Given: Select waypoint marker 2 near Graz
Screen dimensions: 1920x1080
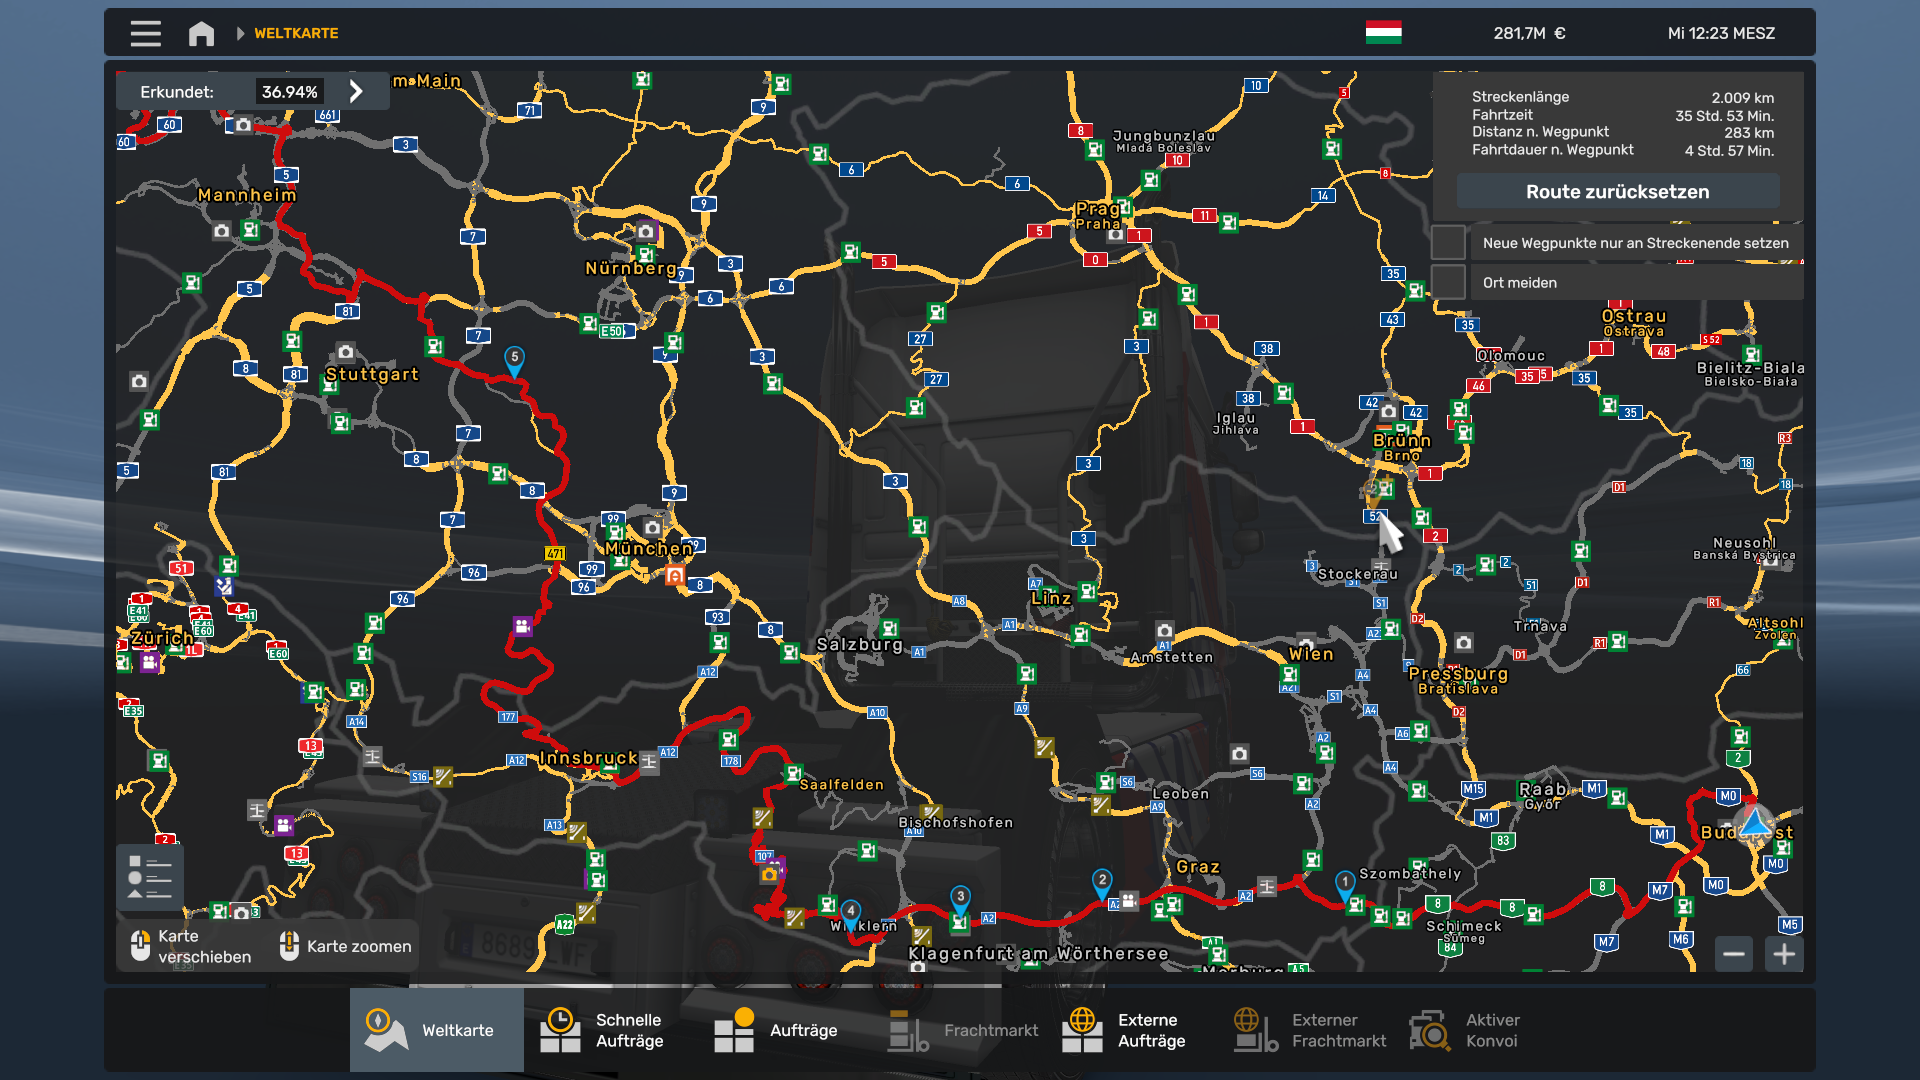Looking at the screenshot, I should (x=1102, y=884).
